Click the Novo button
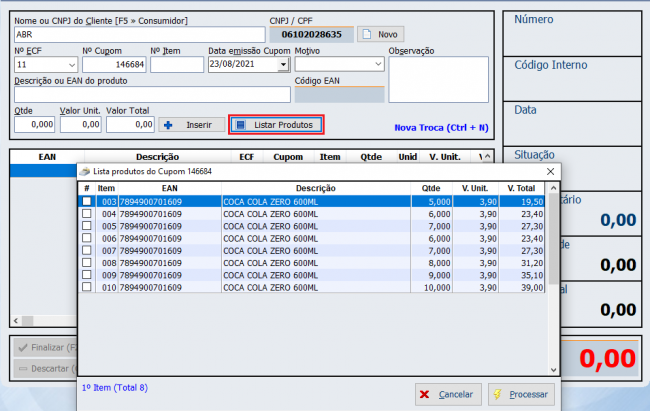The width and height of the screenshot is (650, 411). click(381, 34)
